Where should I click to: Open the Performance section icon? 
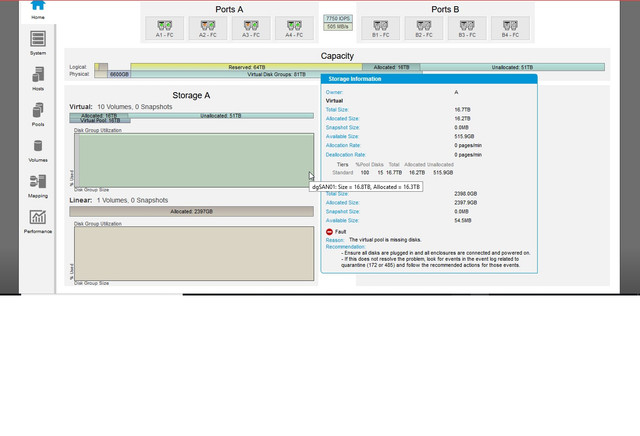38,217
